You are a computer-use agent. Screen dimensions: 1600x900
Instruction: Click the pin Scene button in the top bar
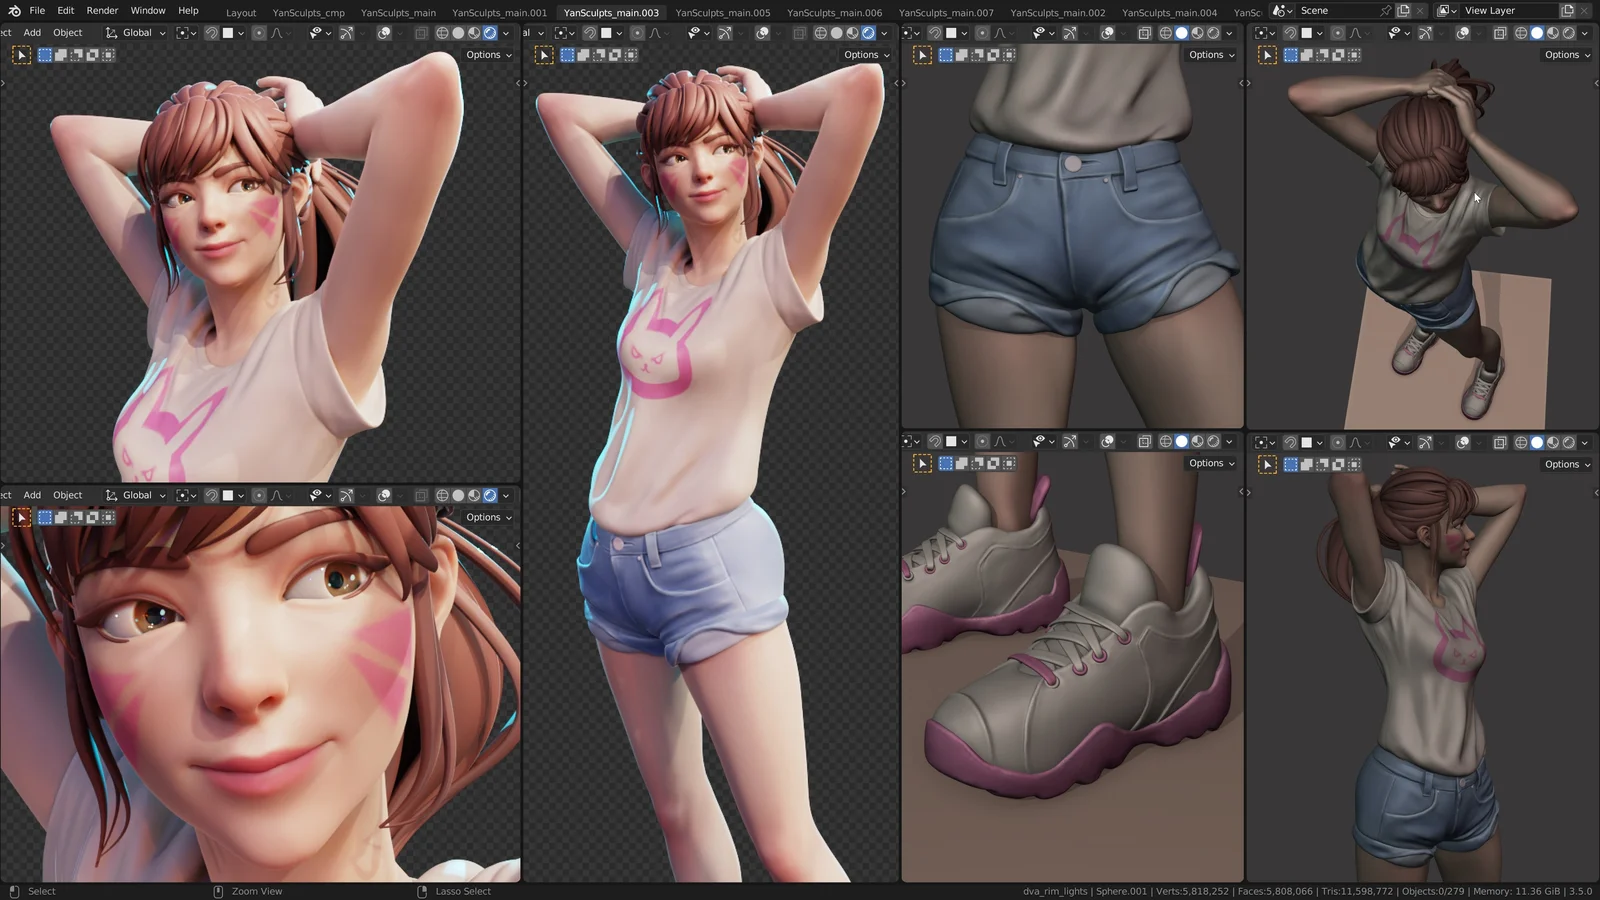1386,11
